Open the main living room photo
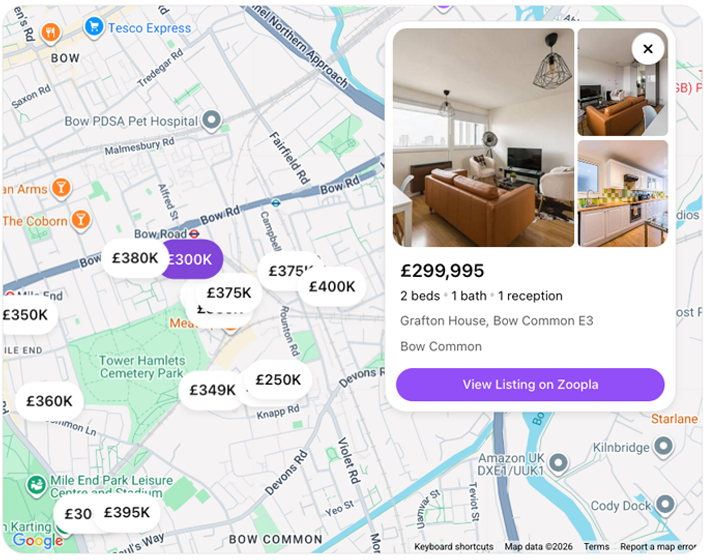 (483, 137)
